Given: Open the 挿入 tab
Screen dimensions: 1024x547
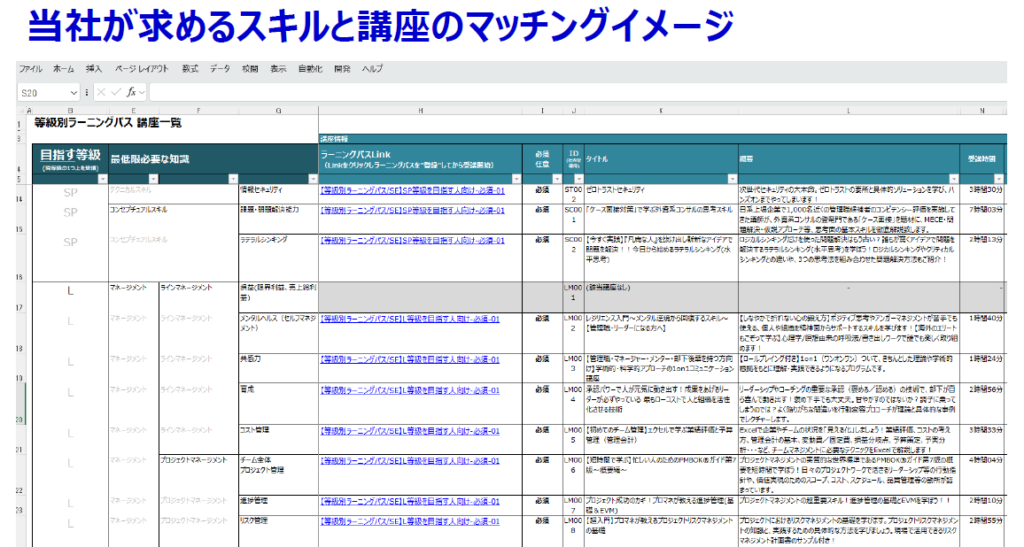Looking at the screenshot, I should click(94, 69).
